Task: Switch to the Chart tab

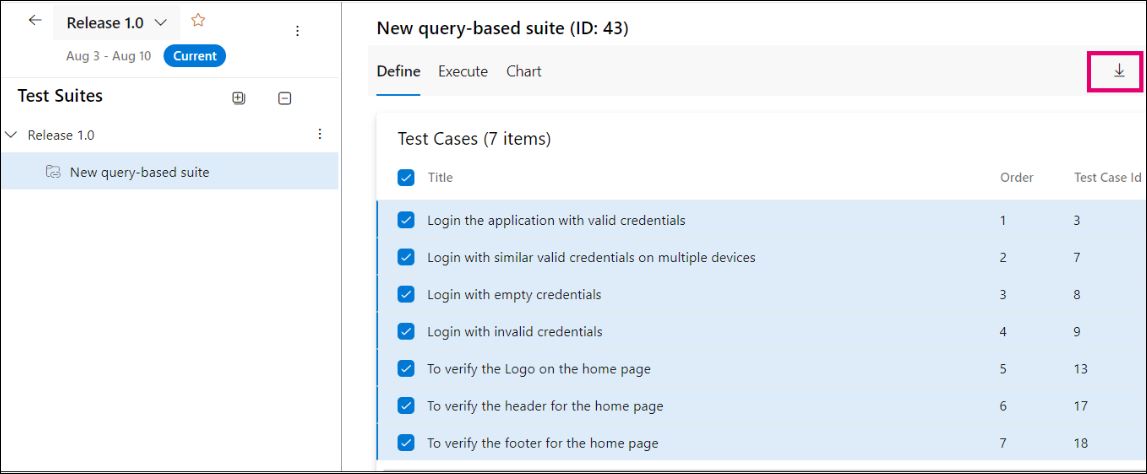Action: 524,71
